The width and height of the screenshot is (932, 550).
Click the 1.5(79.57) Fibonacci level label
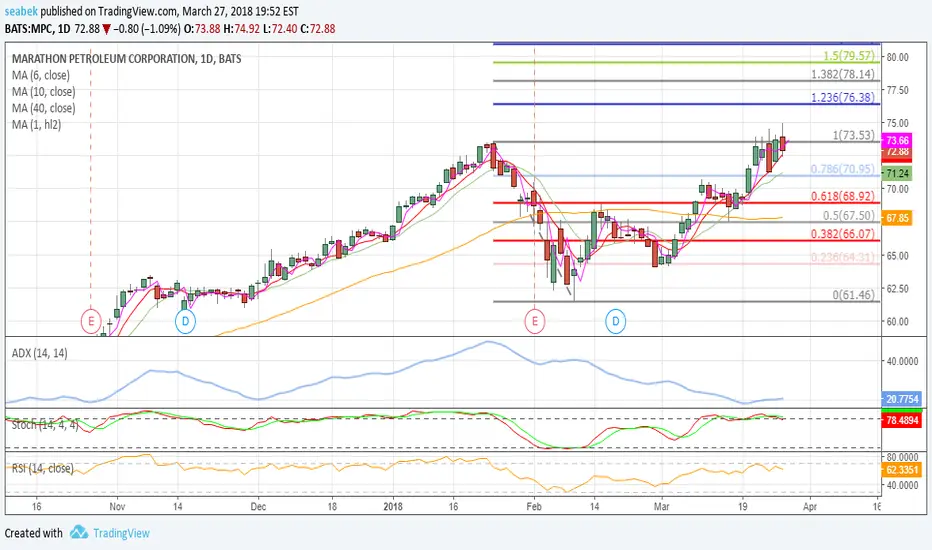(849, 56)
